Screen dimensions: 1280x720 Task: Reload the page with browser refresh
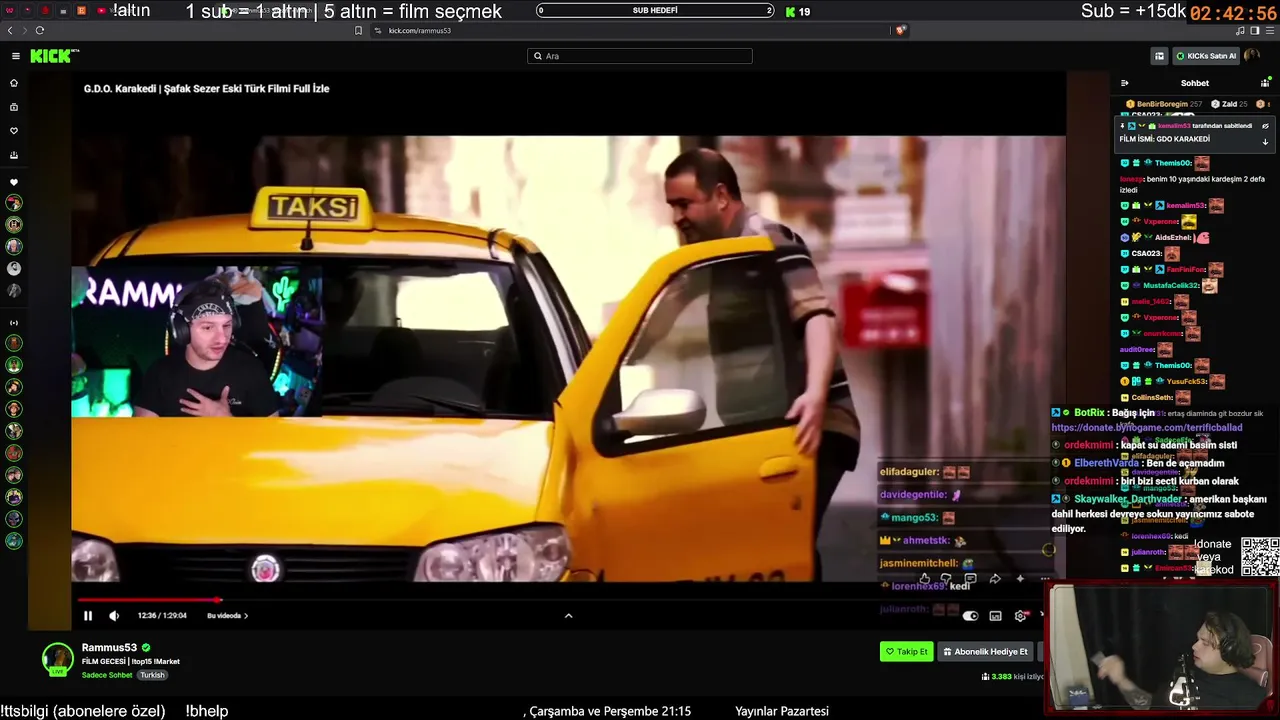39,30
